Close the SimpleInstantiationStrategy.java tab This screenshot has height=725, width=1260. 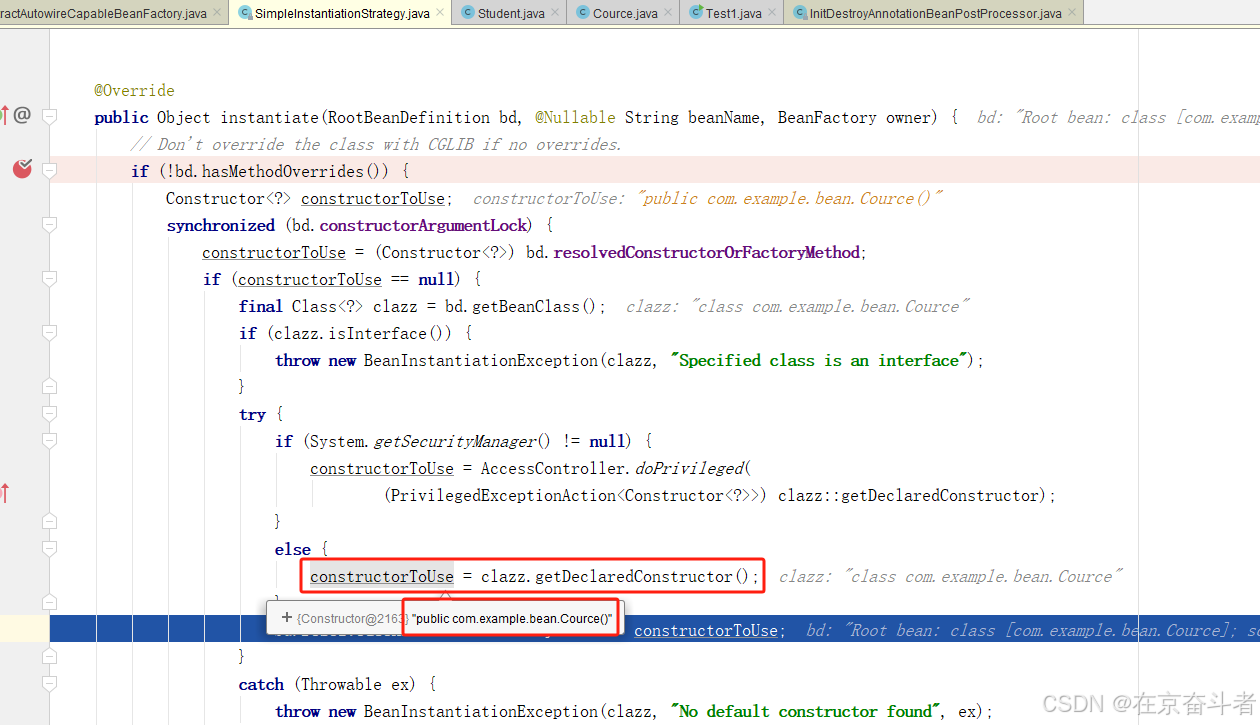pos(440,13)
